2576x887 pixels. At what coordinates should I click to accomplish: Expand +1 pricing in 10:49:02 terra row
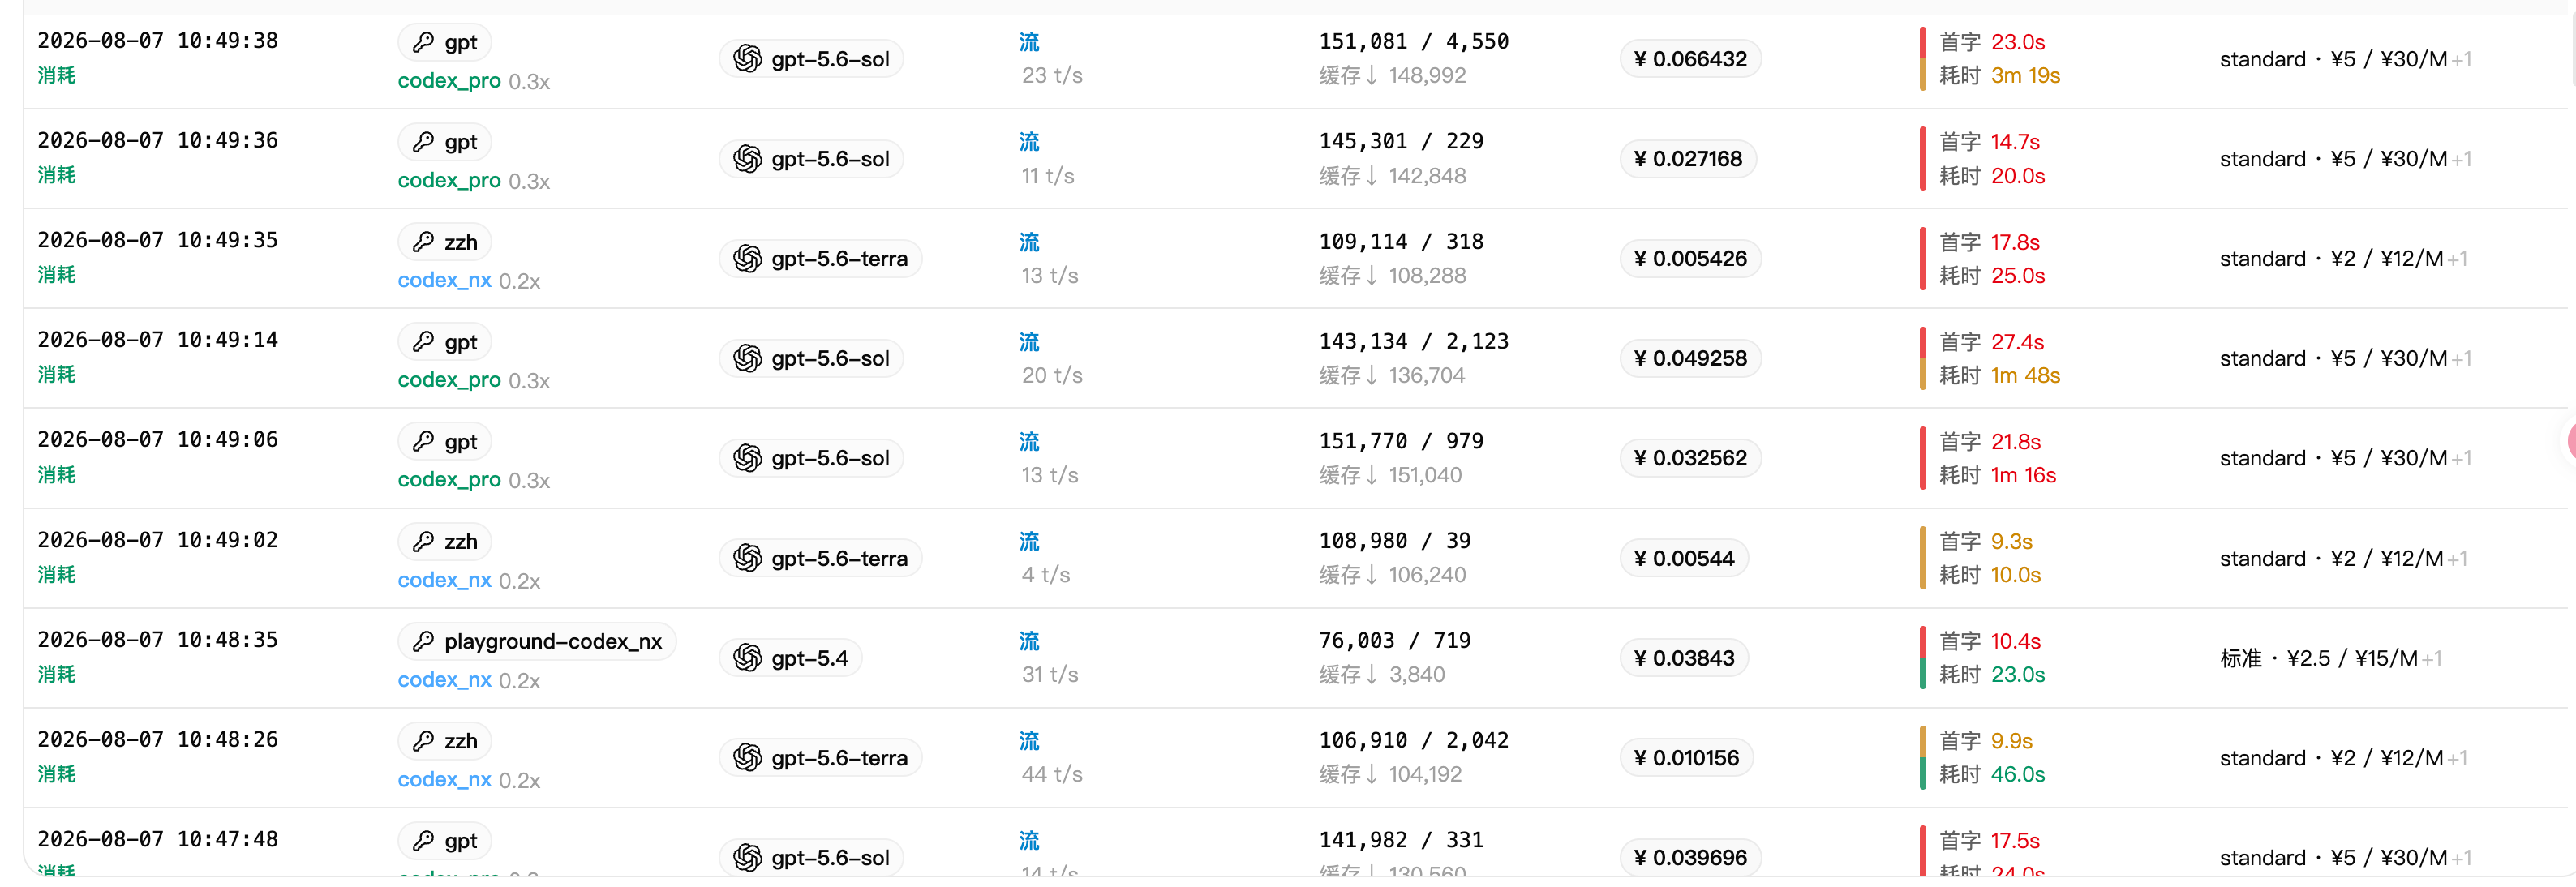tap(2457, 559)
